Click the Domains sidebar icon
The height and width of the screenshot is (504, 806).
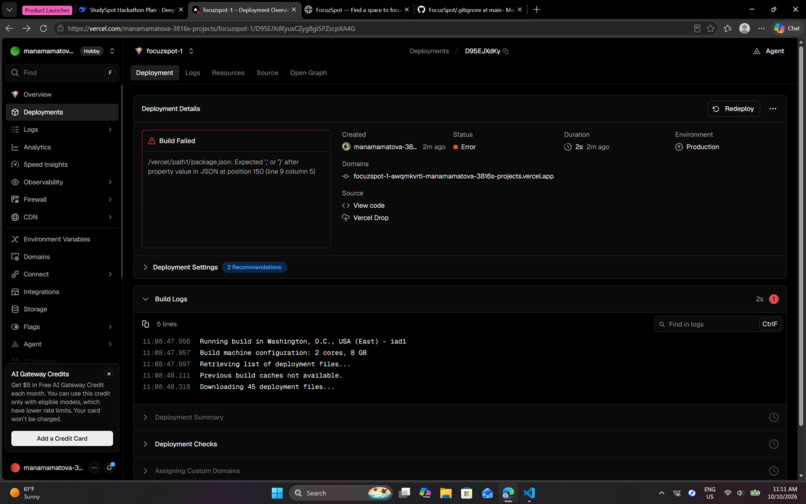pyautogui.click(x=15, y=257)
